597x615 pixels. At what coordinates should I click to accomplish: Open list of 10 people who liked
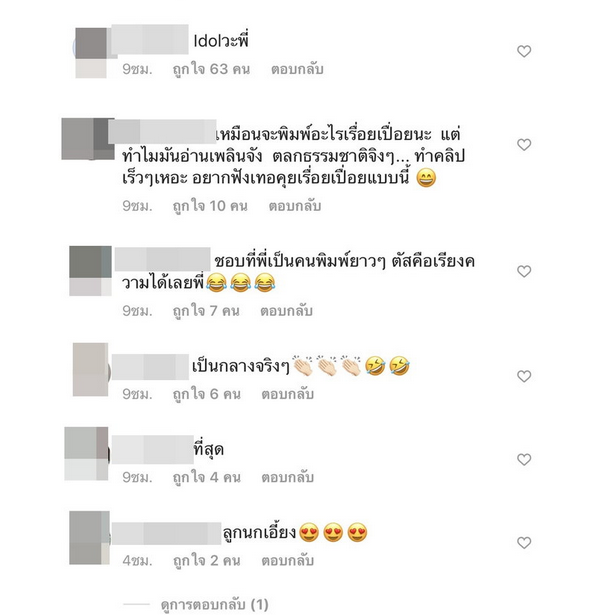(x=210, y=206)
